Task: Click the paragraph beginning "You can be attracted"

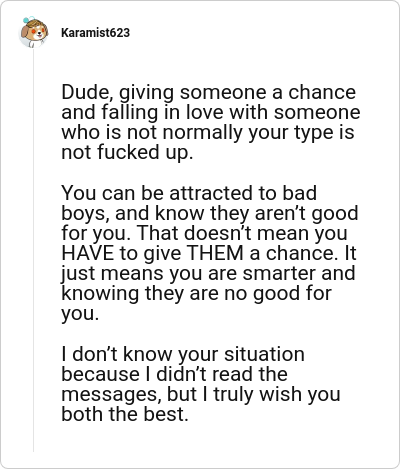Action: click(209, 253)
